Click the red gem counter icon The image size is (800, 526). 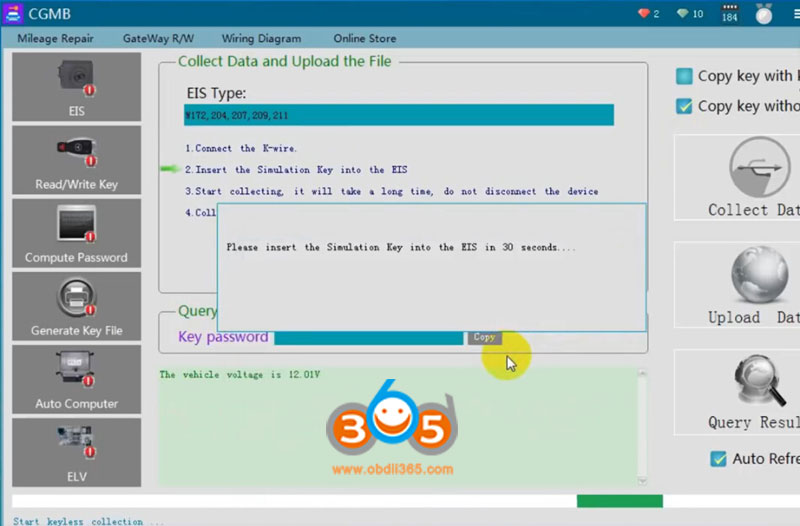(645, 14)
